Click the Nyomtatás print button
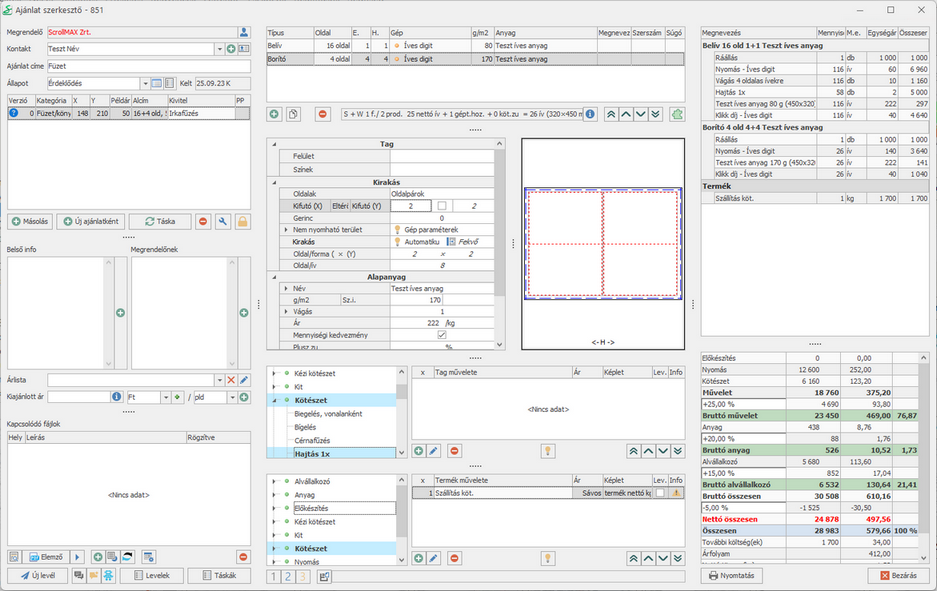The height and width of the screenshot is (591, 937). pos(732,575)
